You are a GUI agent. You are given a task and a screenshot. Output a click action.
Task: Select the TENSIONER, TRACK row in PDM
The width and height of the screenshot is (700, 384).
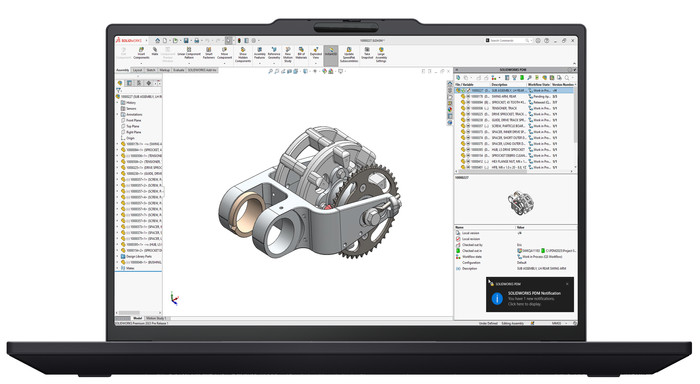click(x=513, y=108)
